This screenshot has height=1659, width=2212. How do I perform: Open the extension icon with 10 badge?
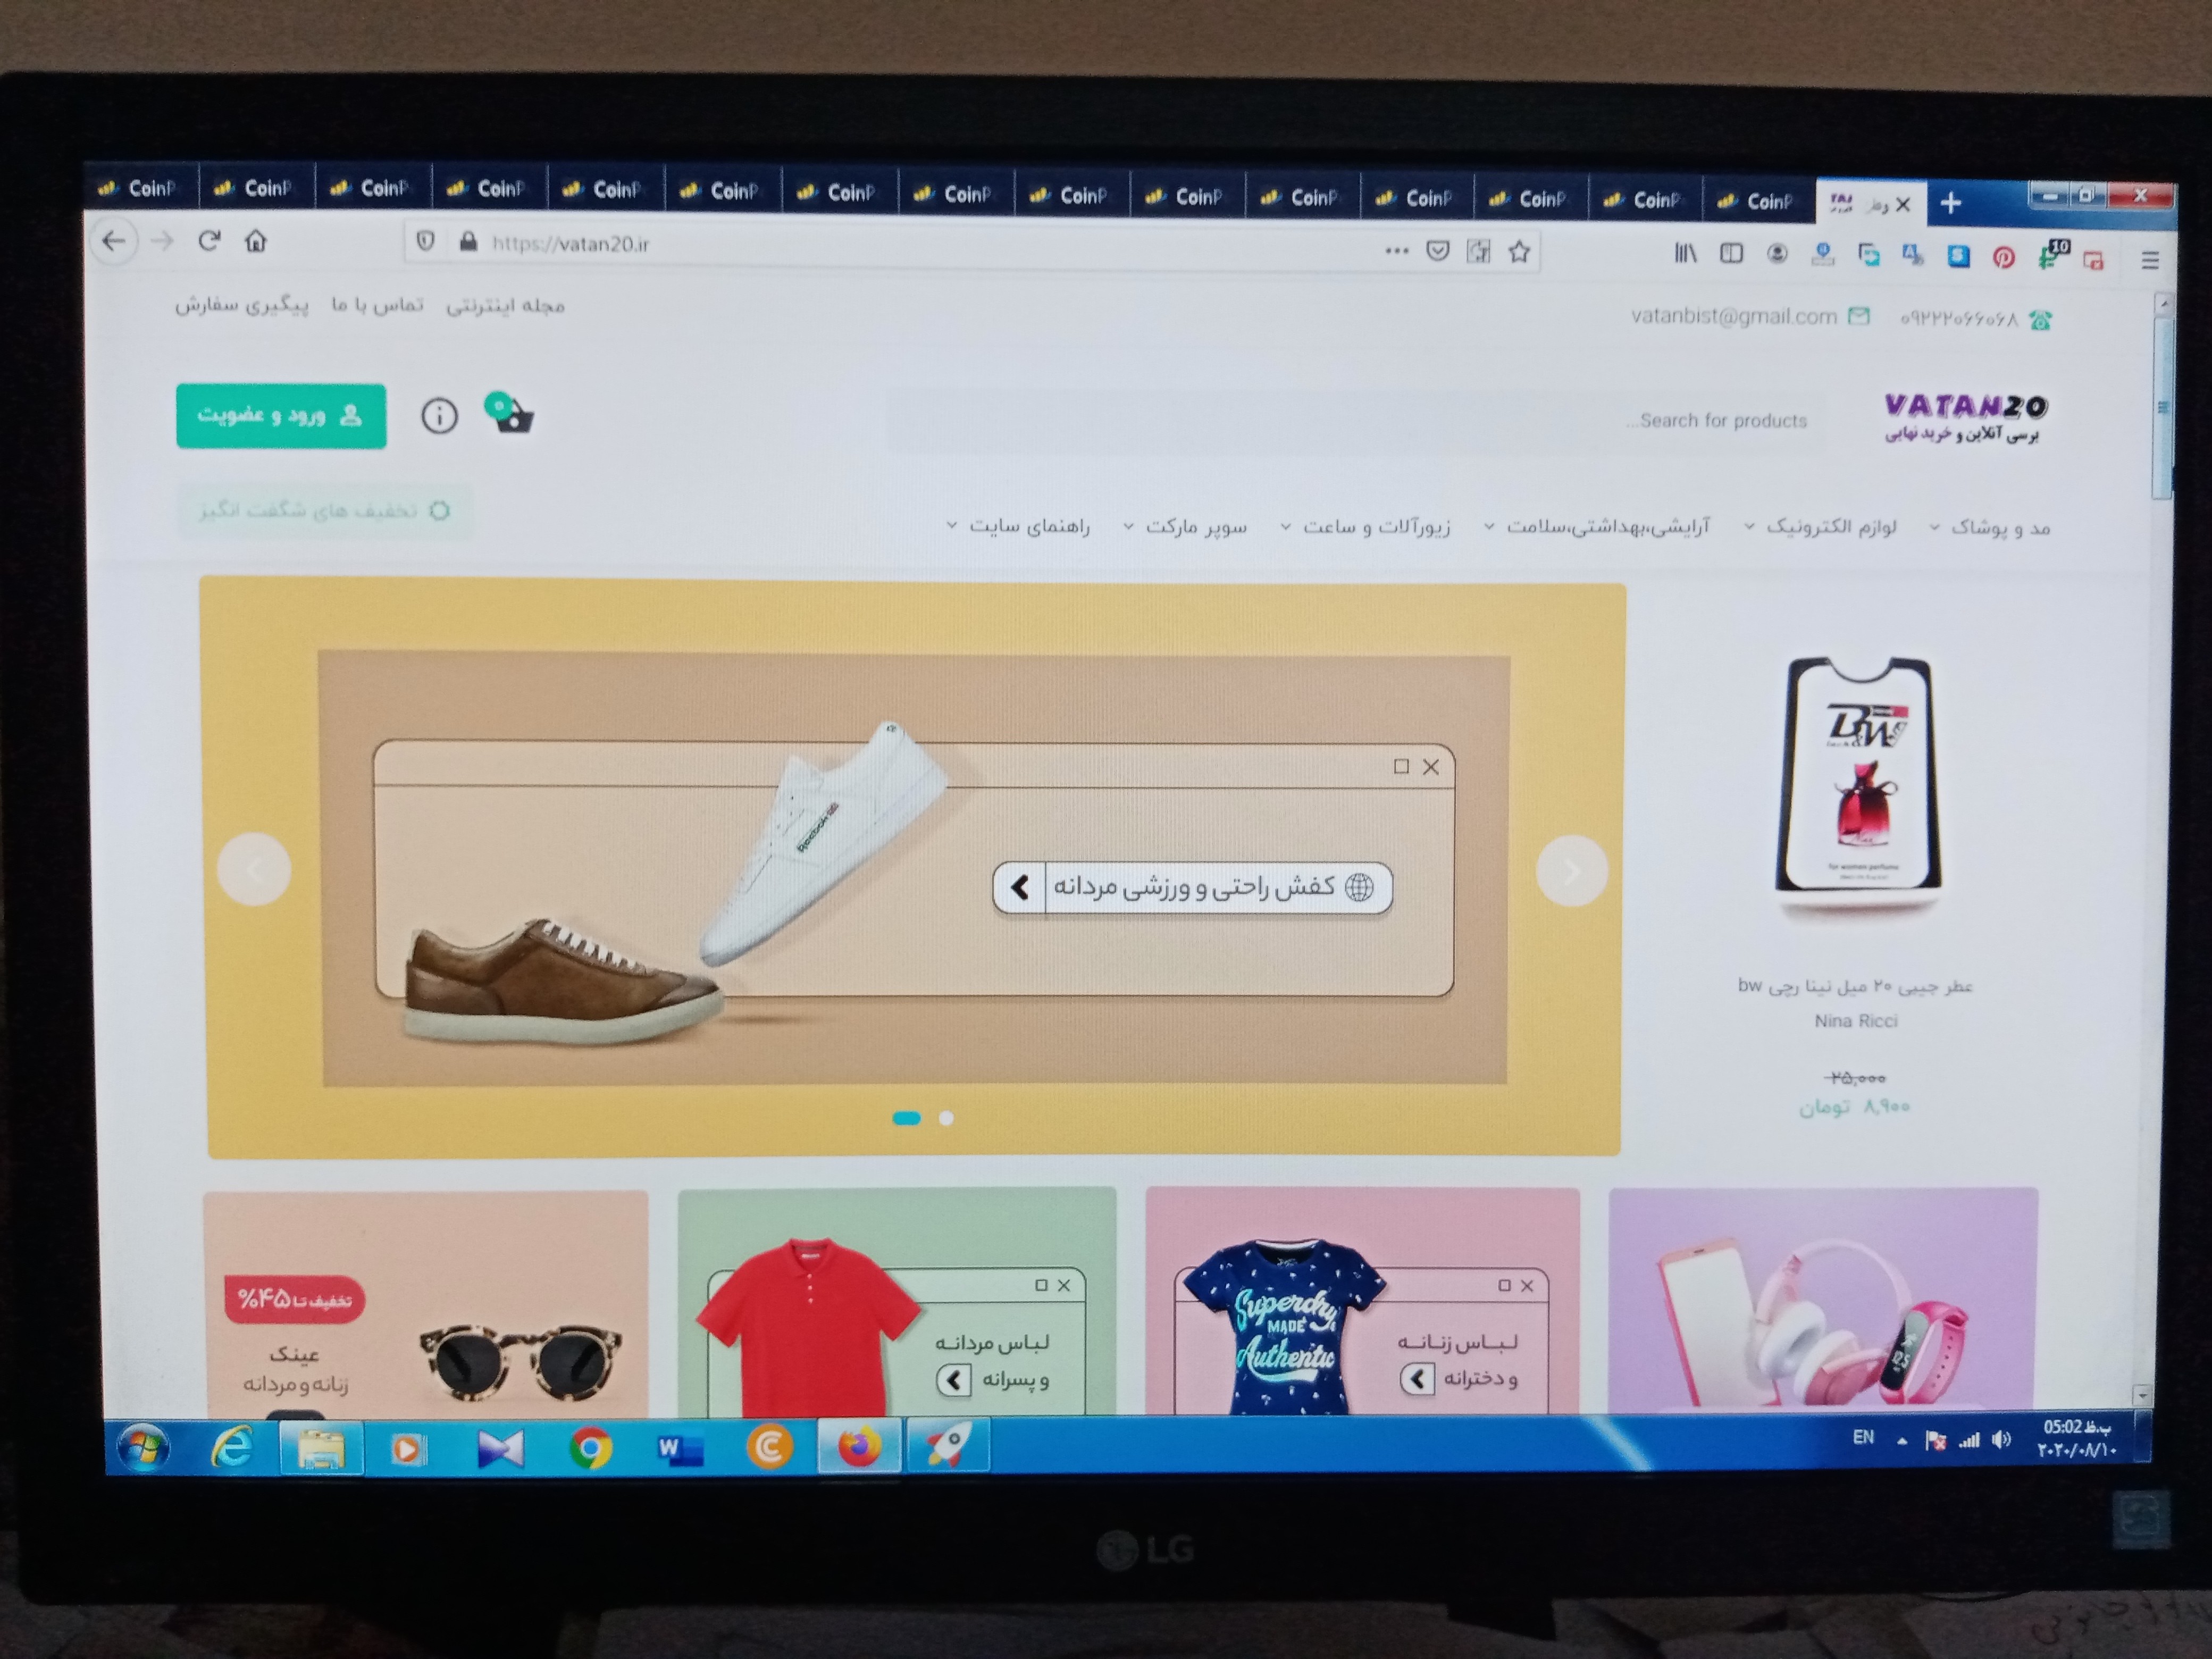pyautogui.click(x=2051, y=255)
